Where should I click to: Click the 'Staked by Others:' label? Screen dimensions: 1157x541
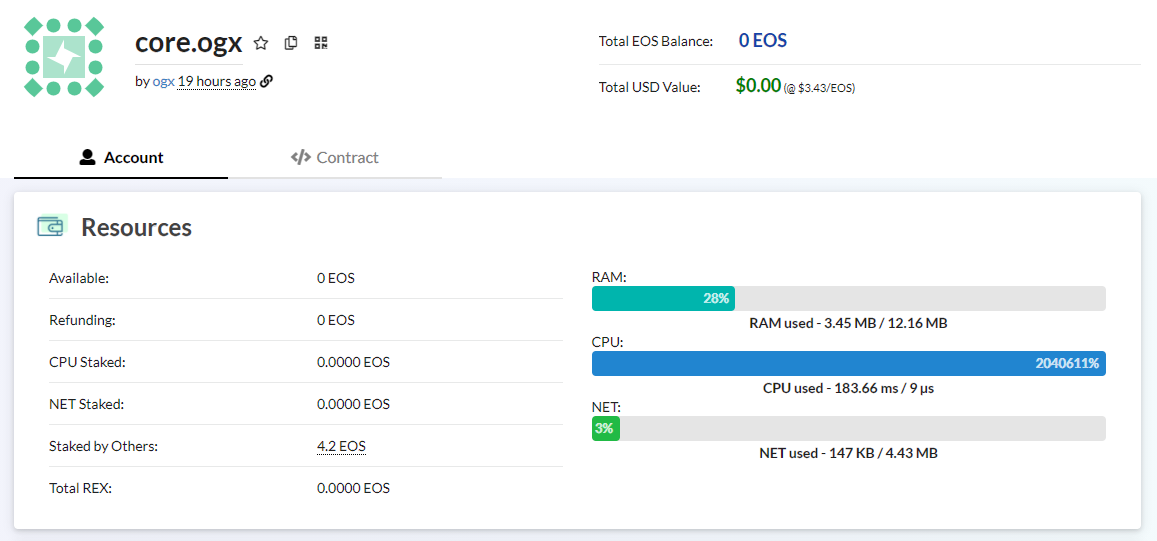104,447
